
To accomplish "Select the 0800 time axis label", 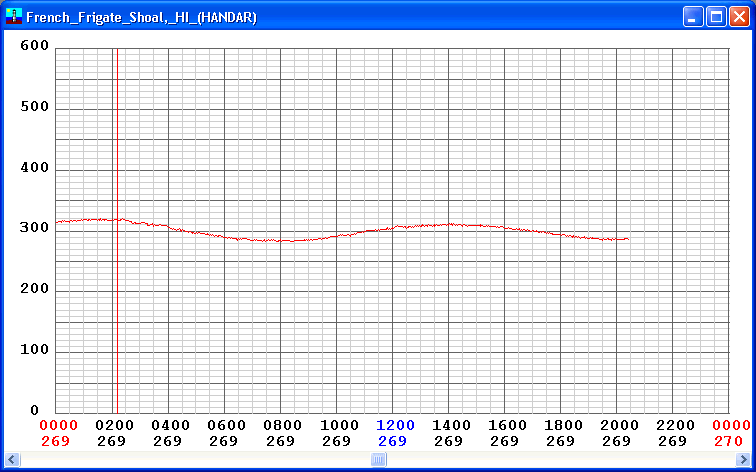I will click(281, 425).
